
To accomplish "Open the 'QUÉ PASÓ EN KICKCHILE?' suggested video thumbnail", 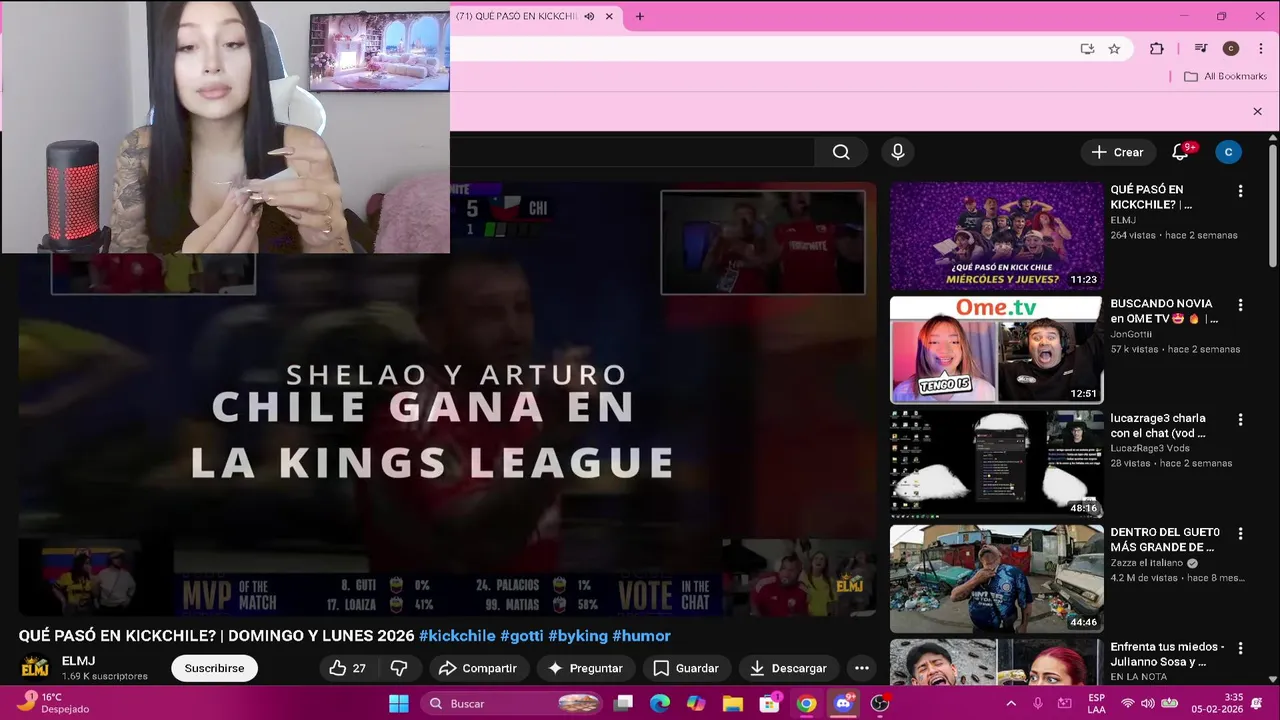I will pos(996,236).
